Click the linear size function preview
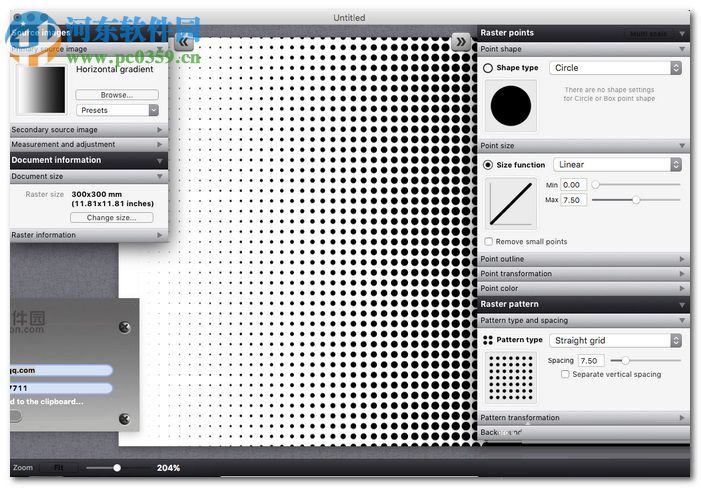This screenshot has width=701, height=488. [511, 203]
